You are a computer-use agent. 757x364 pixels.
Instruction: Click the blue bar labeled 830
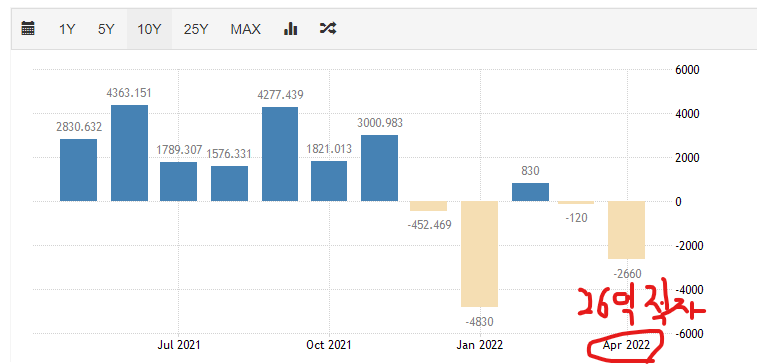point(531,192)
